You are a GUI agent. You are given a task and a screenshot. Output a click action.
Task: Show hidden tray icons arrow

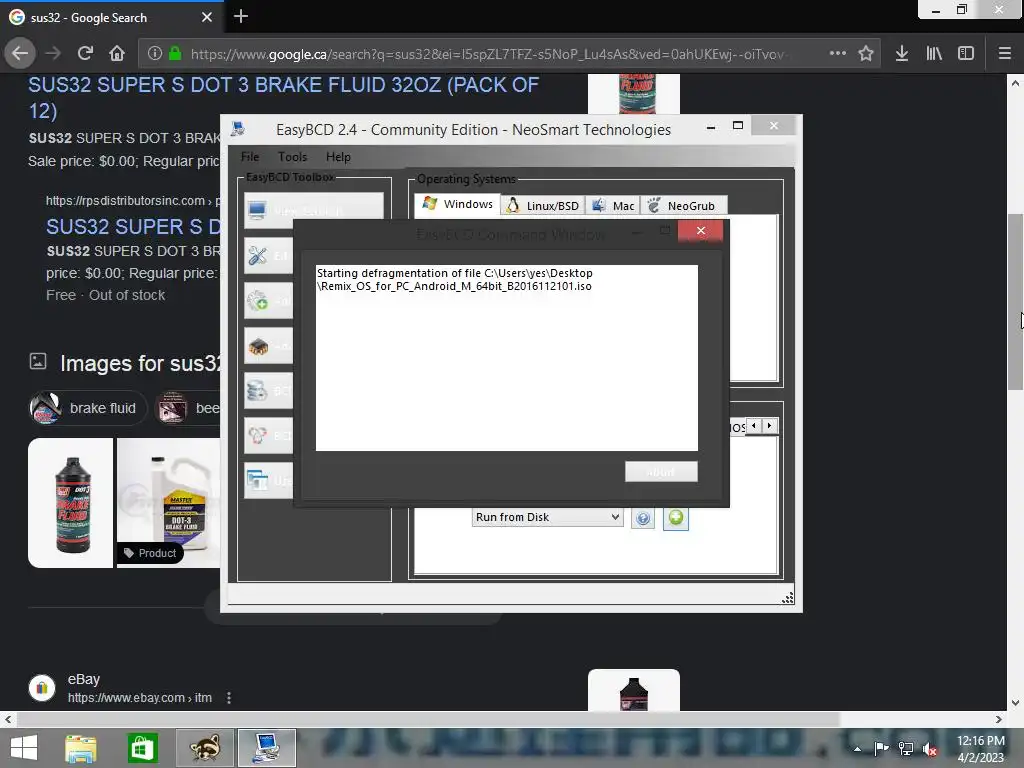click(857, 749)
